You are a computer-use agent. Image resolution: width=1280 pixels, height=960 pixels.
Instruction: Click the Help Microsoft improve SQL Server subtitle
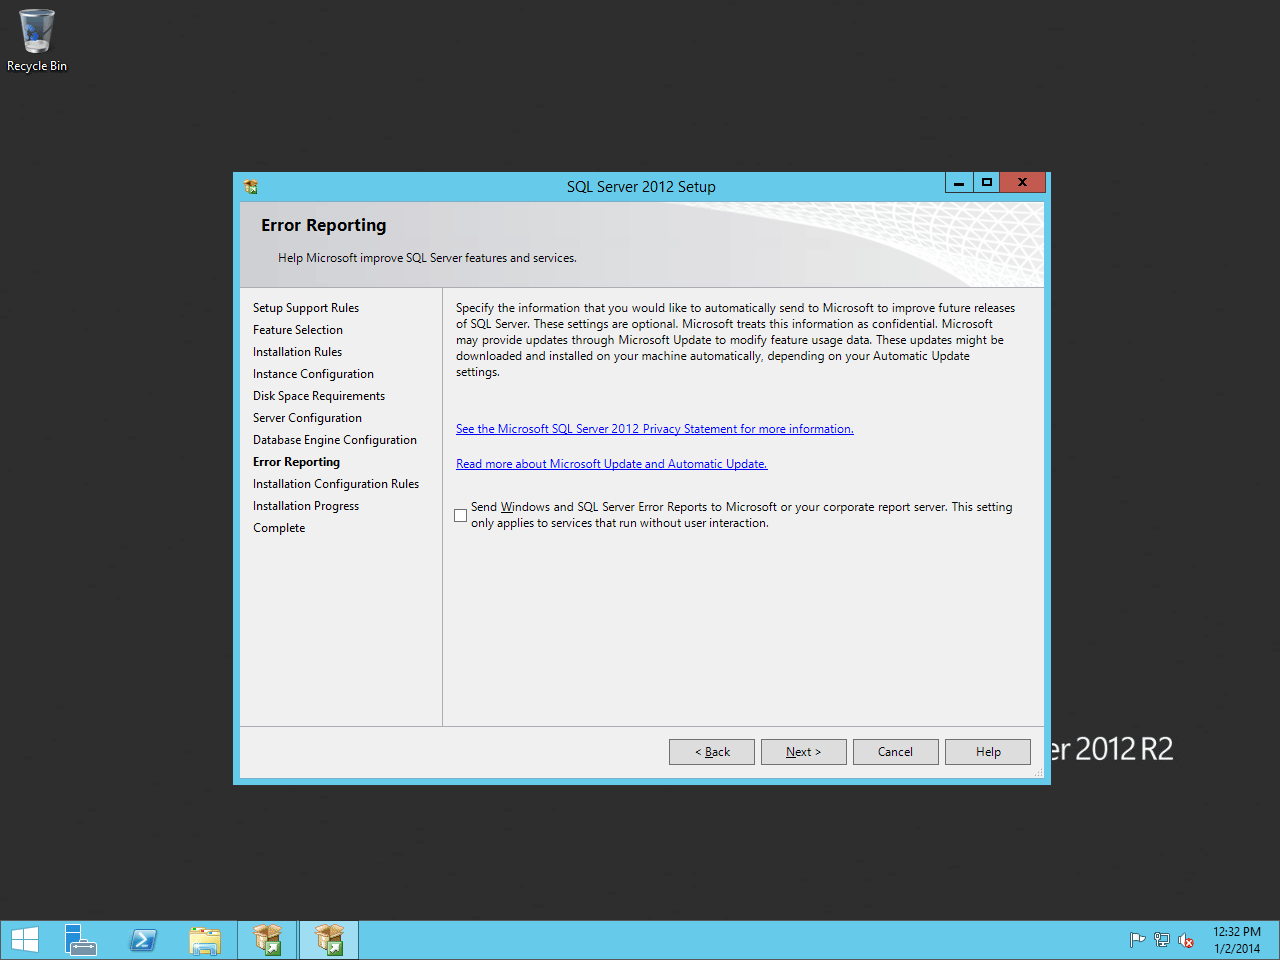click(427, 258)
